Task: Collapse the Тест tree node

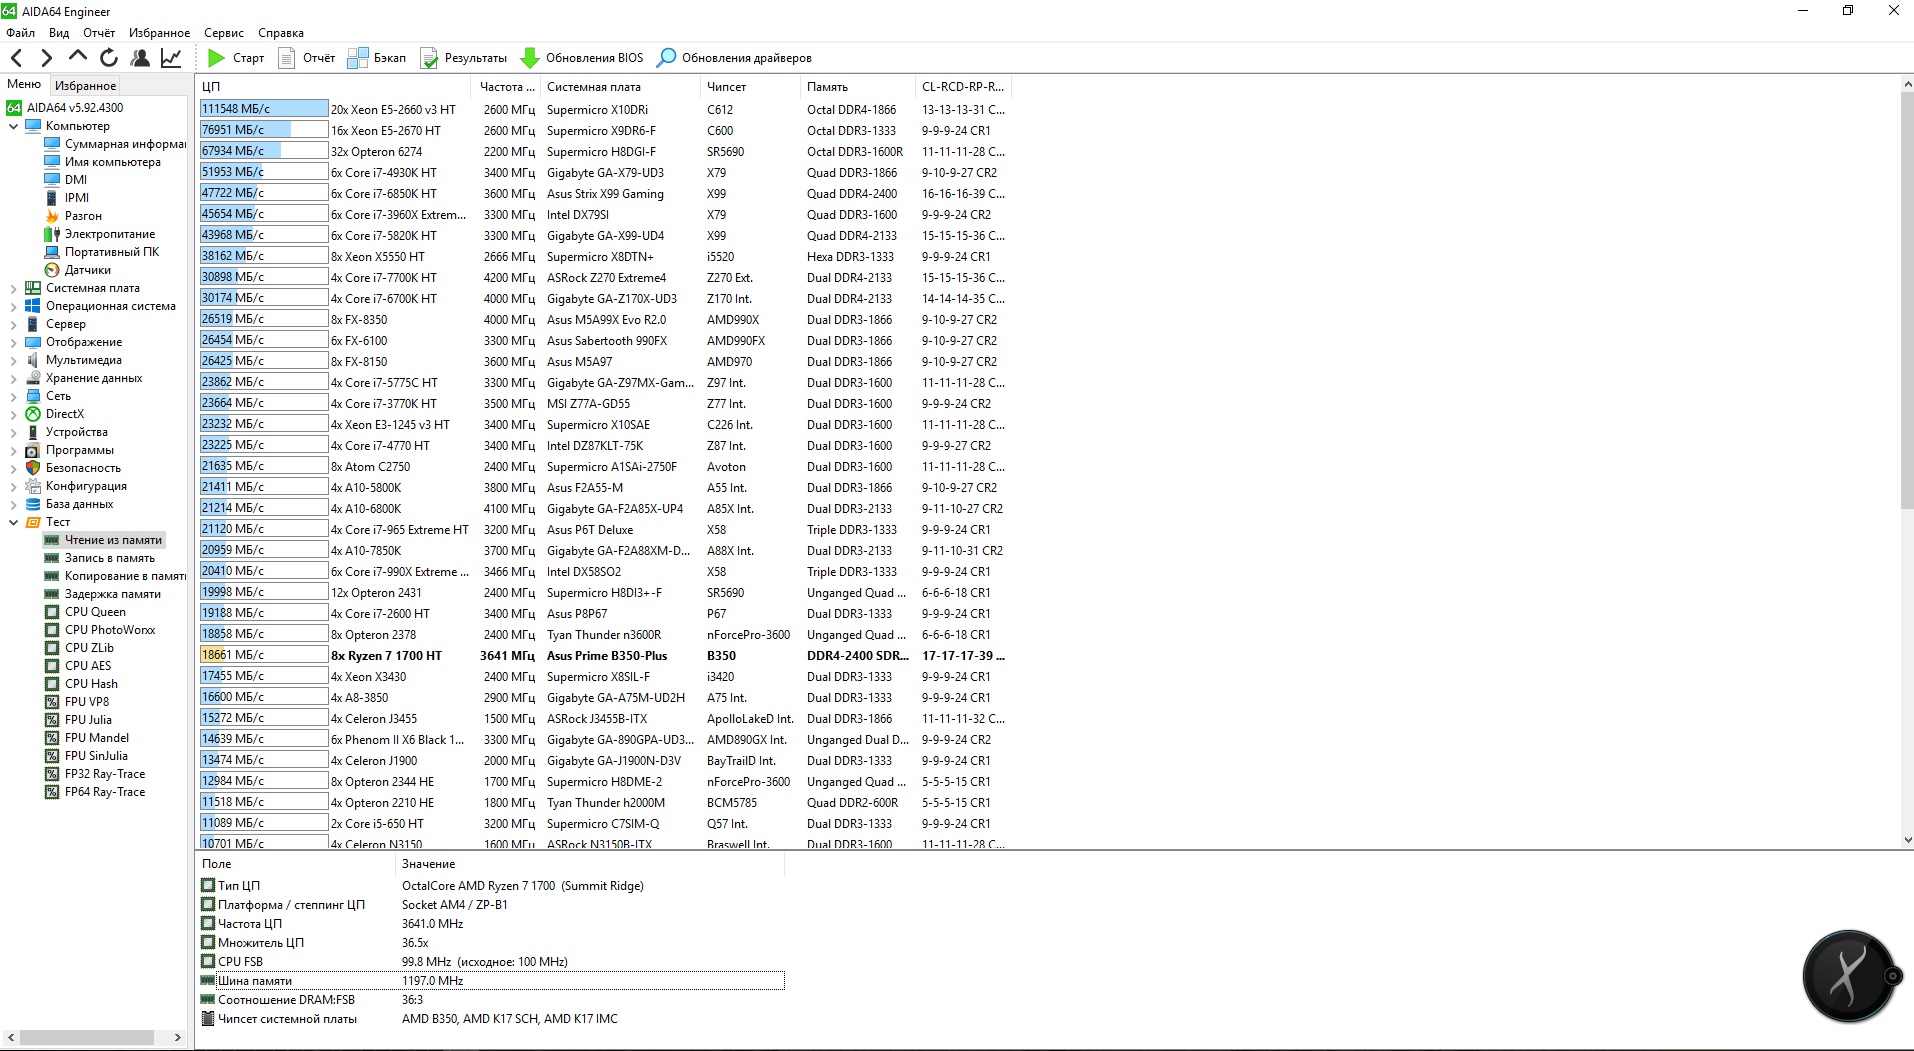Action: coord(13,522)
